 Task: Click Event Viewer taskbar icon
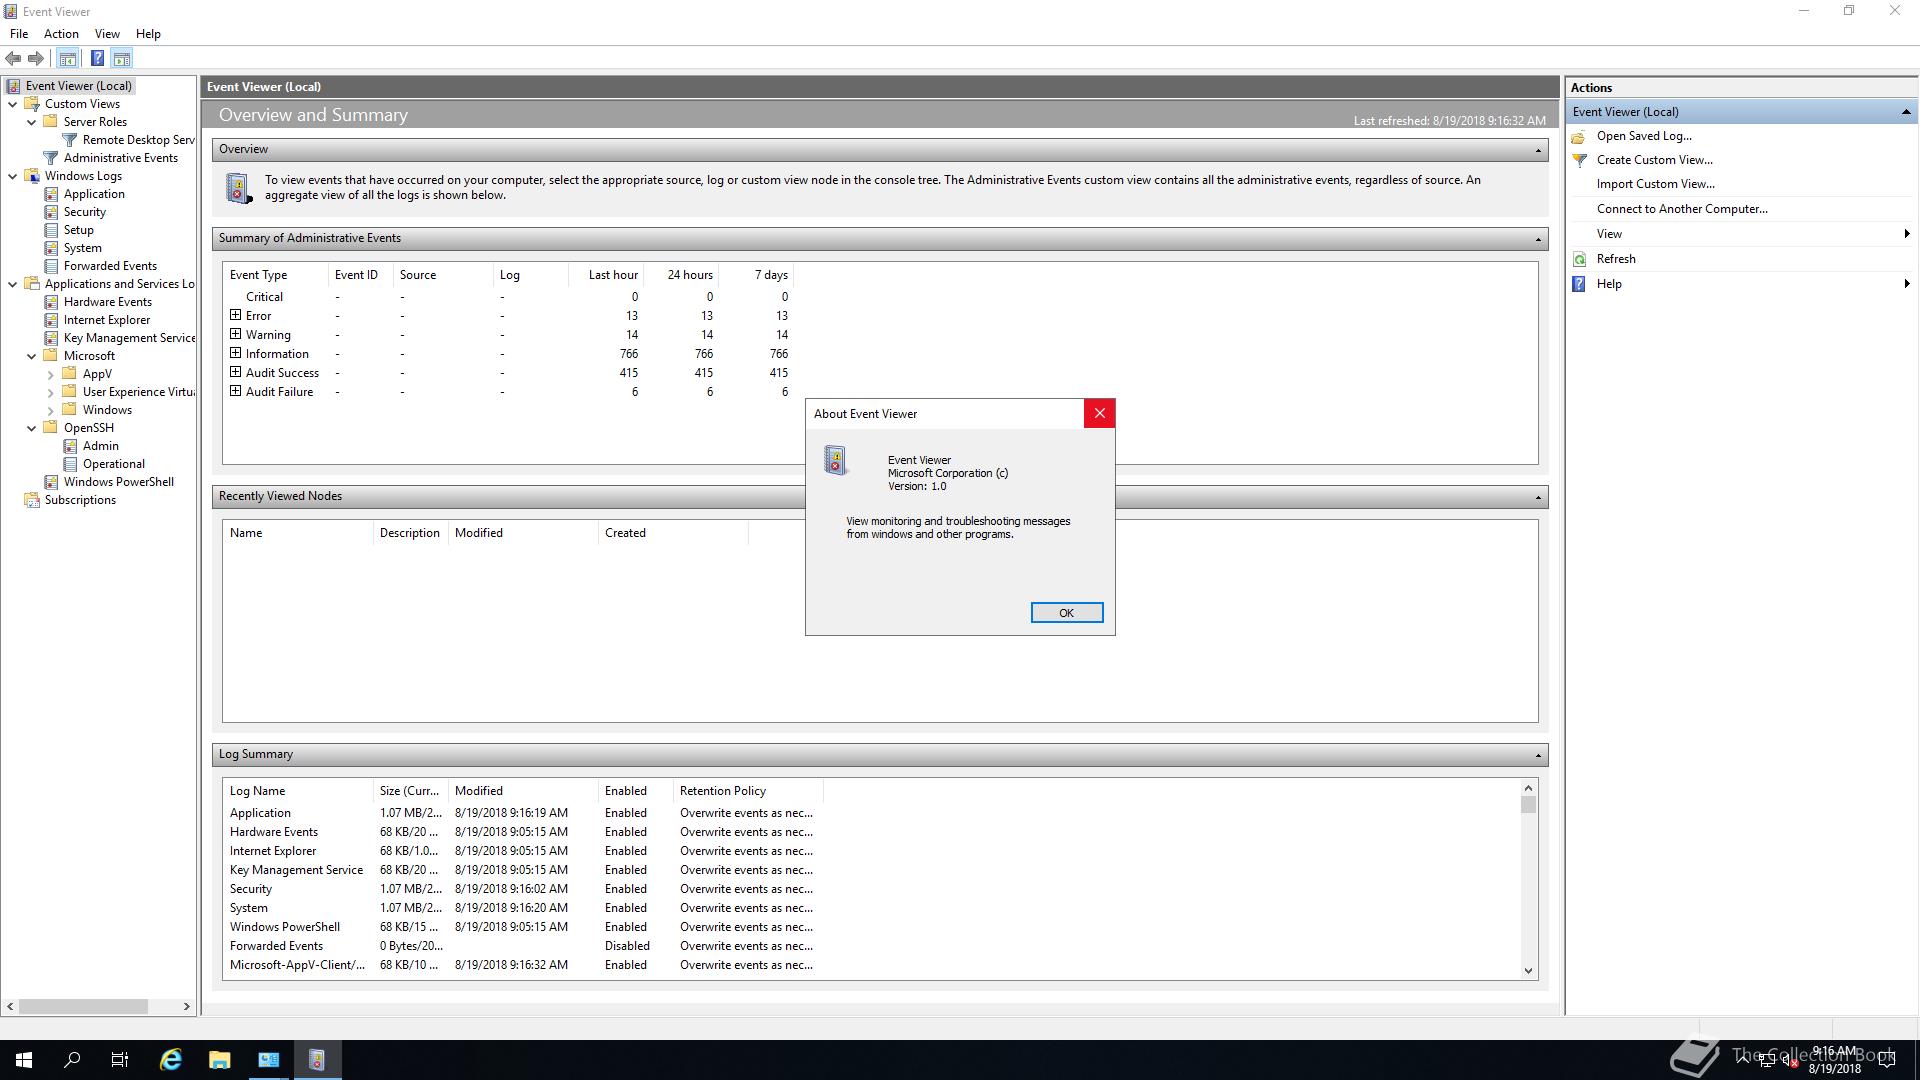coord(317,1060)
